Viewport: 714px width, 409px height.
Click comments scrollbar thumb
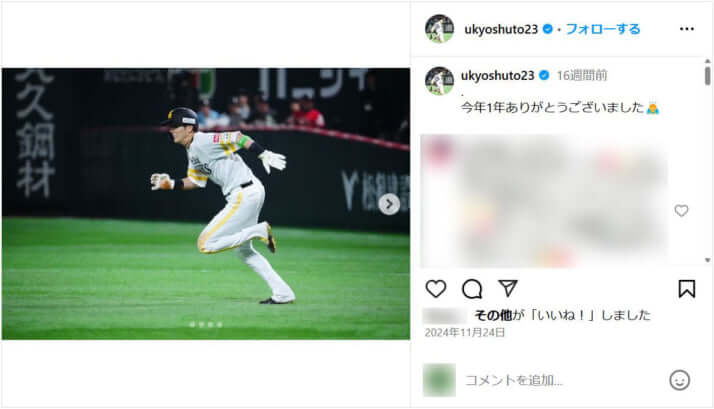pos(707,76)
